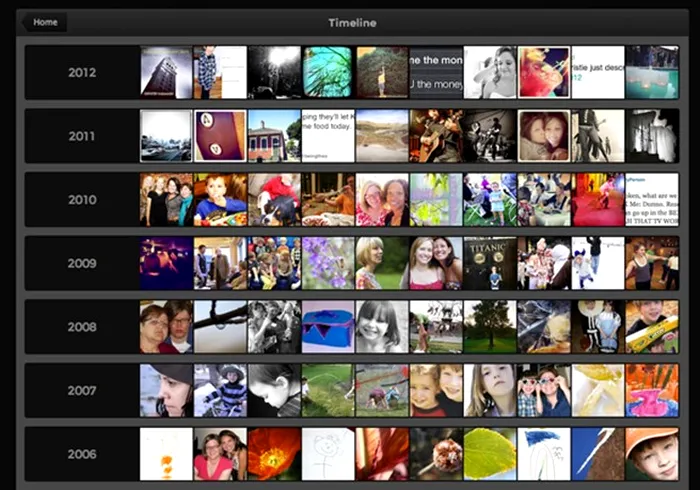Select the 2010 year label
Screen dimensions: 700x490
pos(82,199)
